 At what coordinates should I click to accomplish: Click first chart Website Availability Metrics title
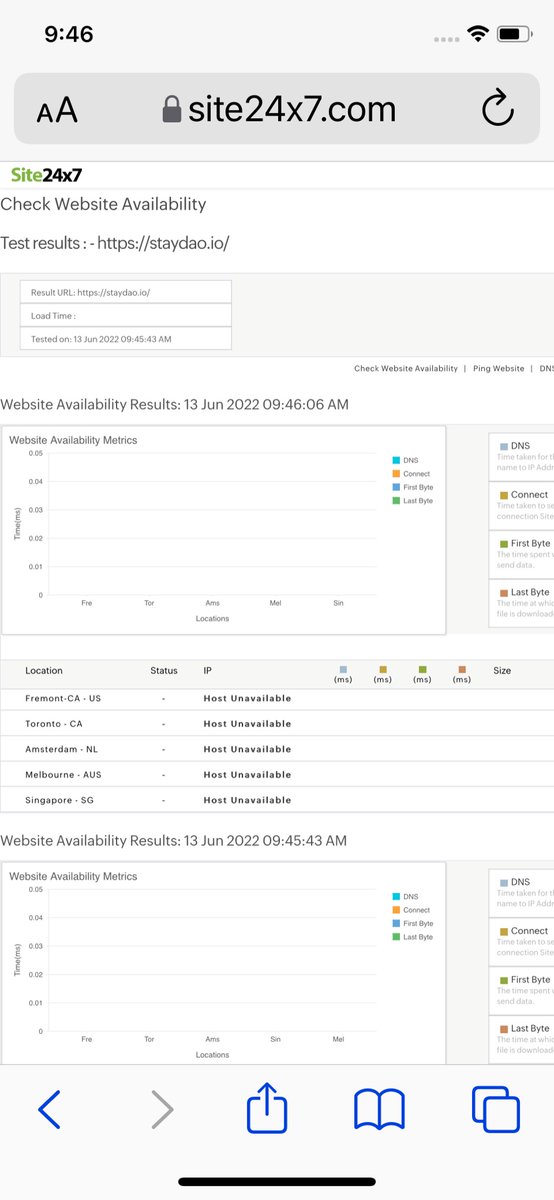point(73,440)
